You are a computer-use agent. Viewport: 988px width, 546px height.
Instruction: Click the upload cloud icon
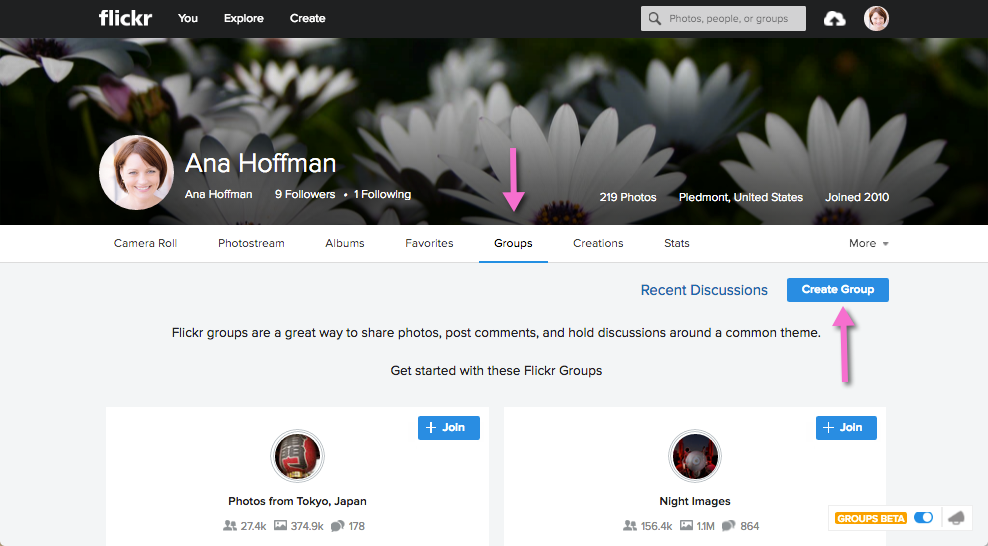click(834, 19)
